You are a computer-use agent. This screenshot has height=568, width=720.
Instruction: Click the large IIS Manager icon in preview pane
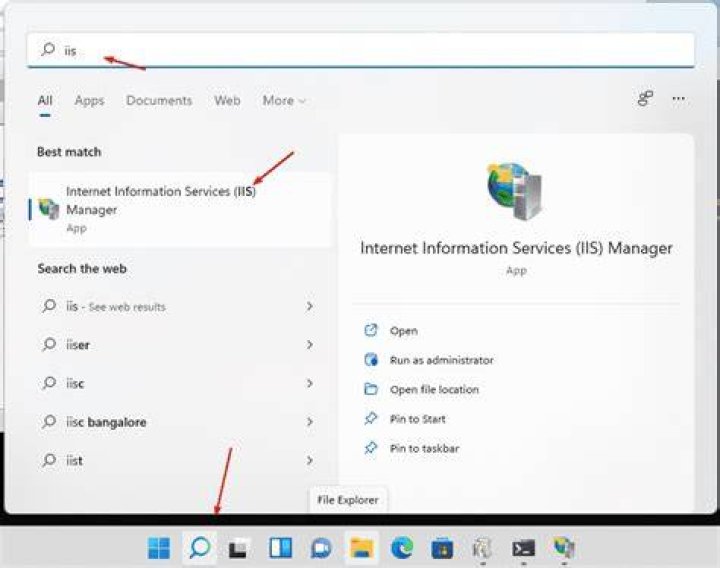(515, 191)
